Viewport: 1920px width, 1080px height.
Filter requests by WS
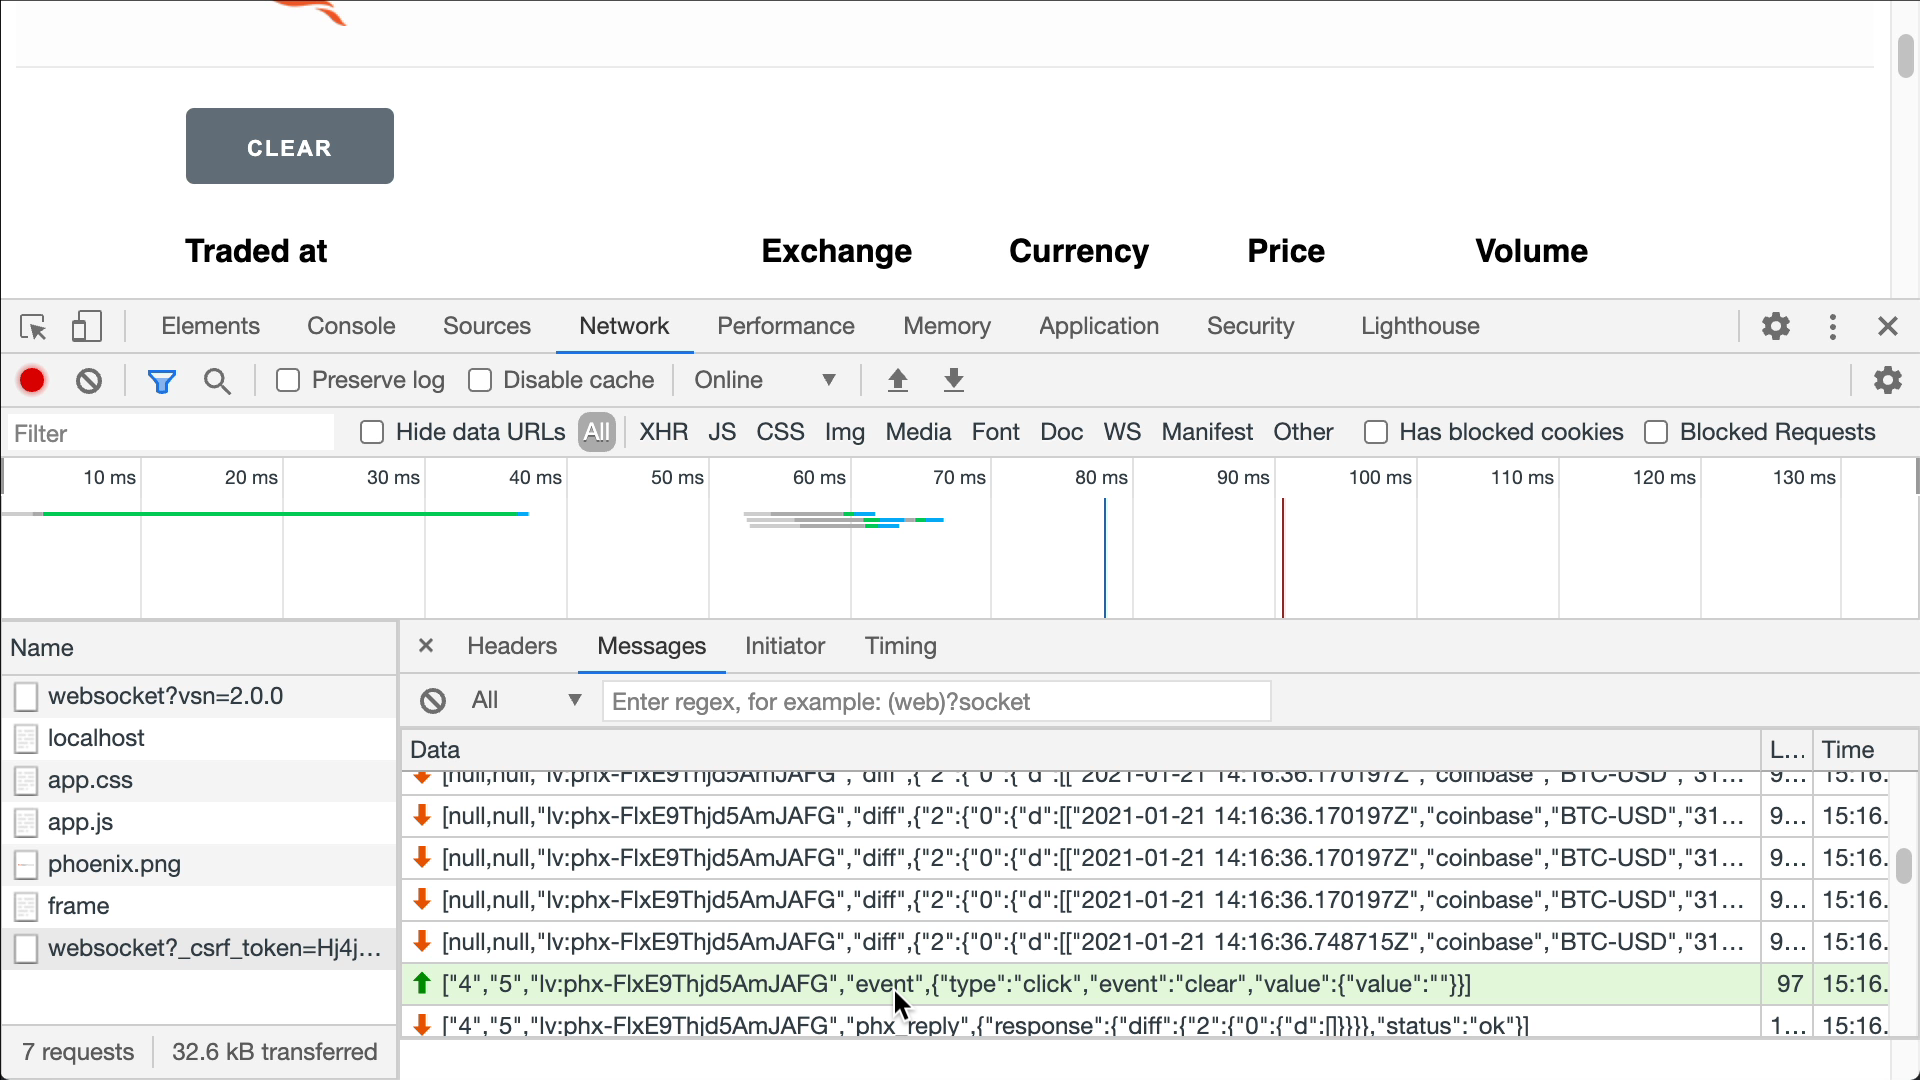(x=1122, y=432)
